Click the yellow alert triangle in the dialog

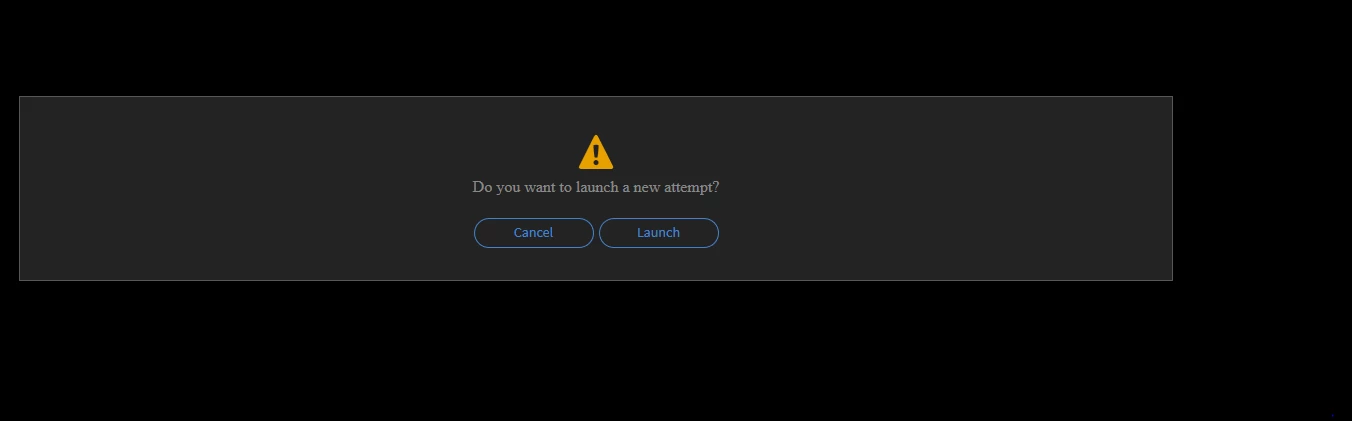click(596, 152)
